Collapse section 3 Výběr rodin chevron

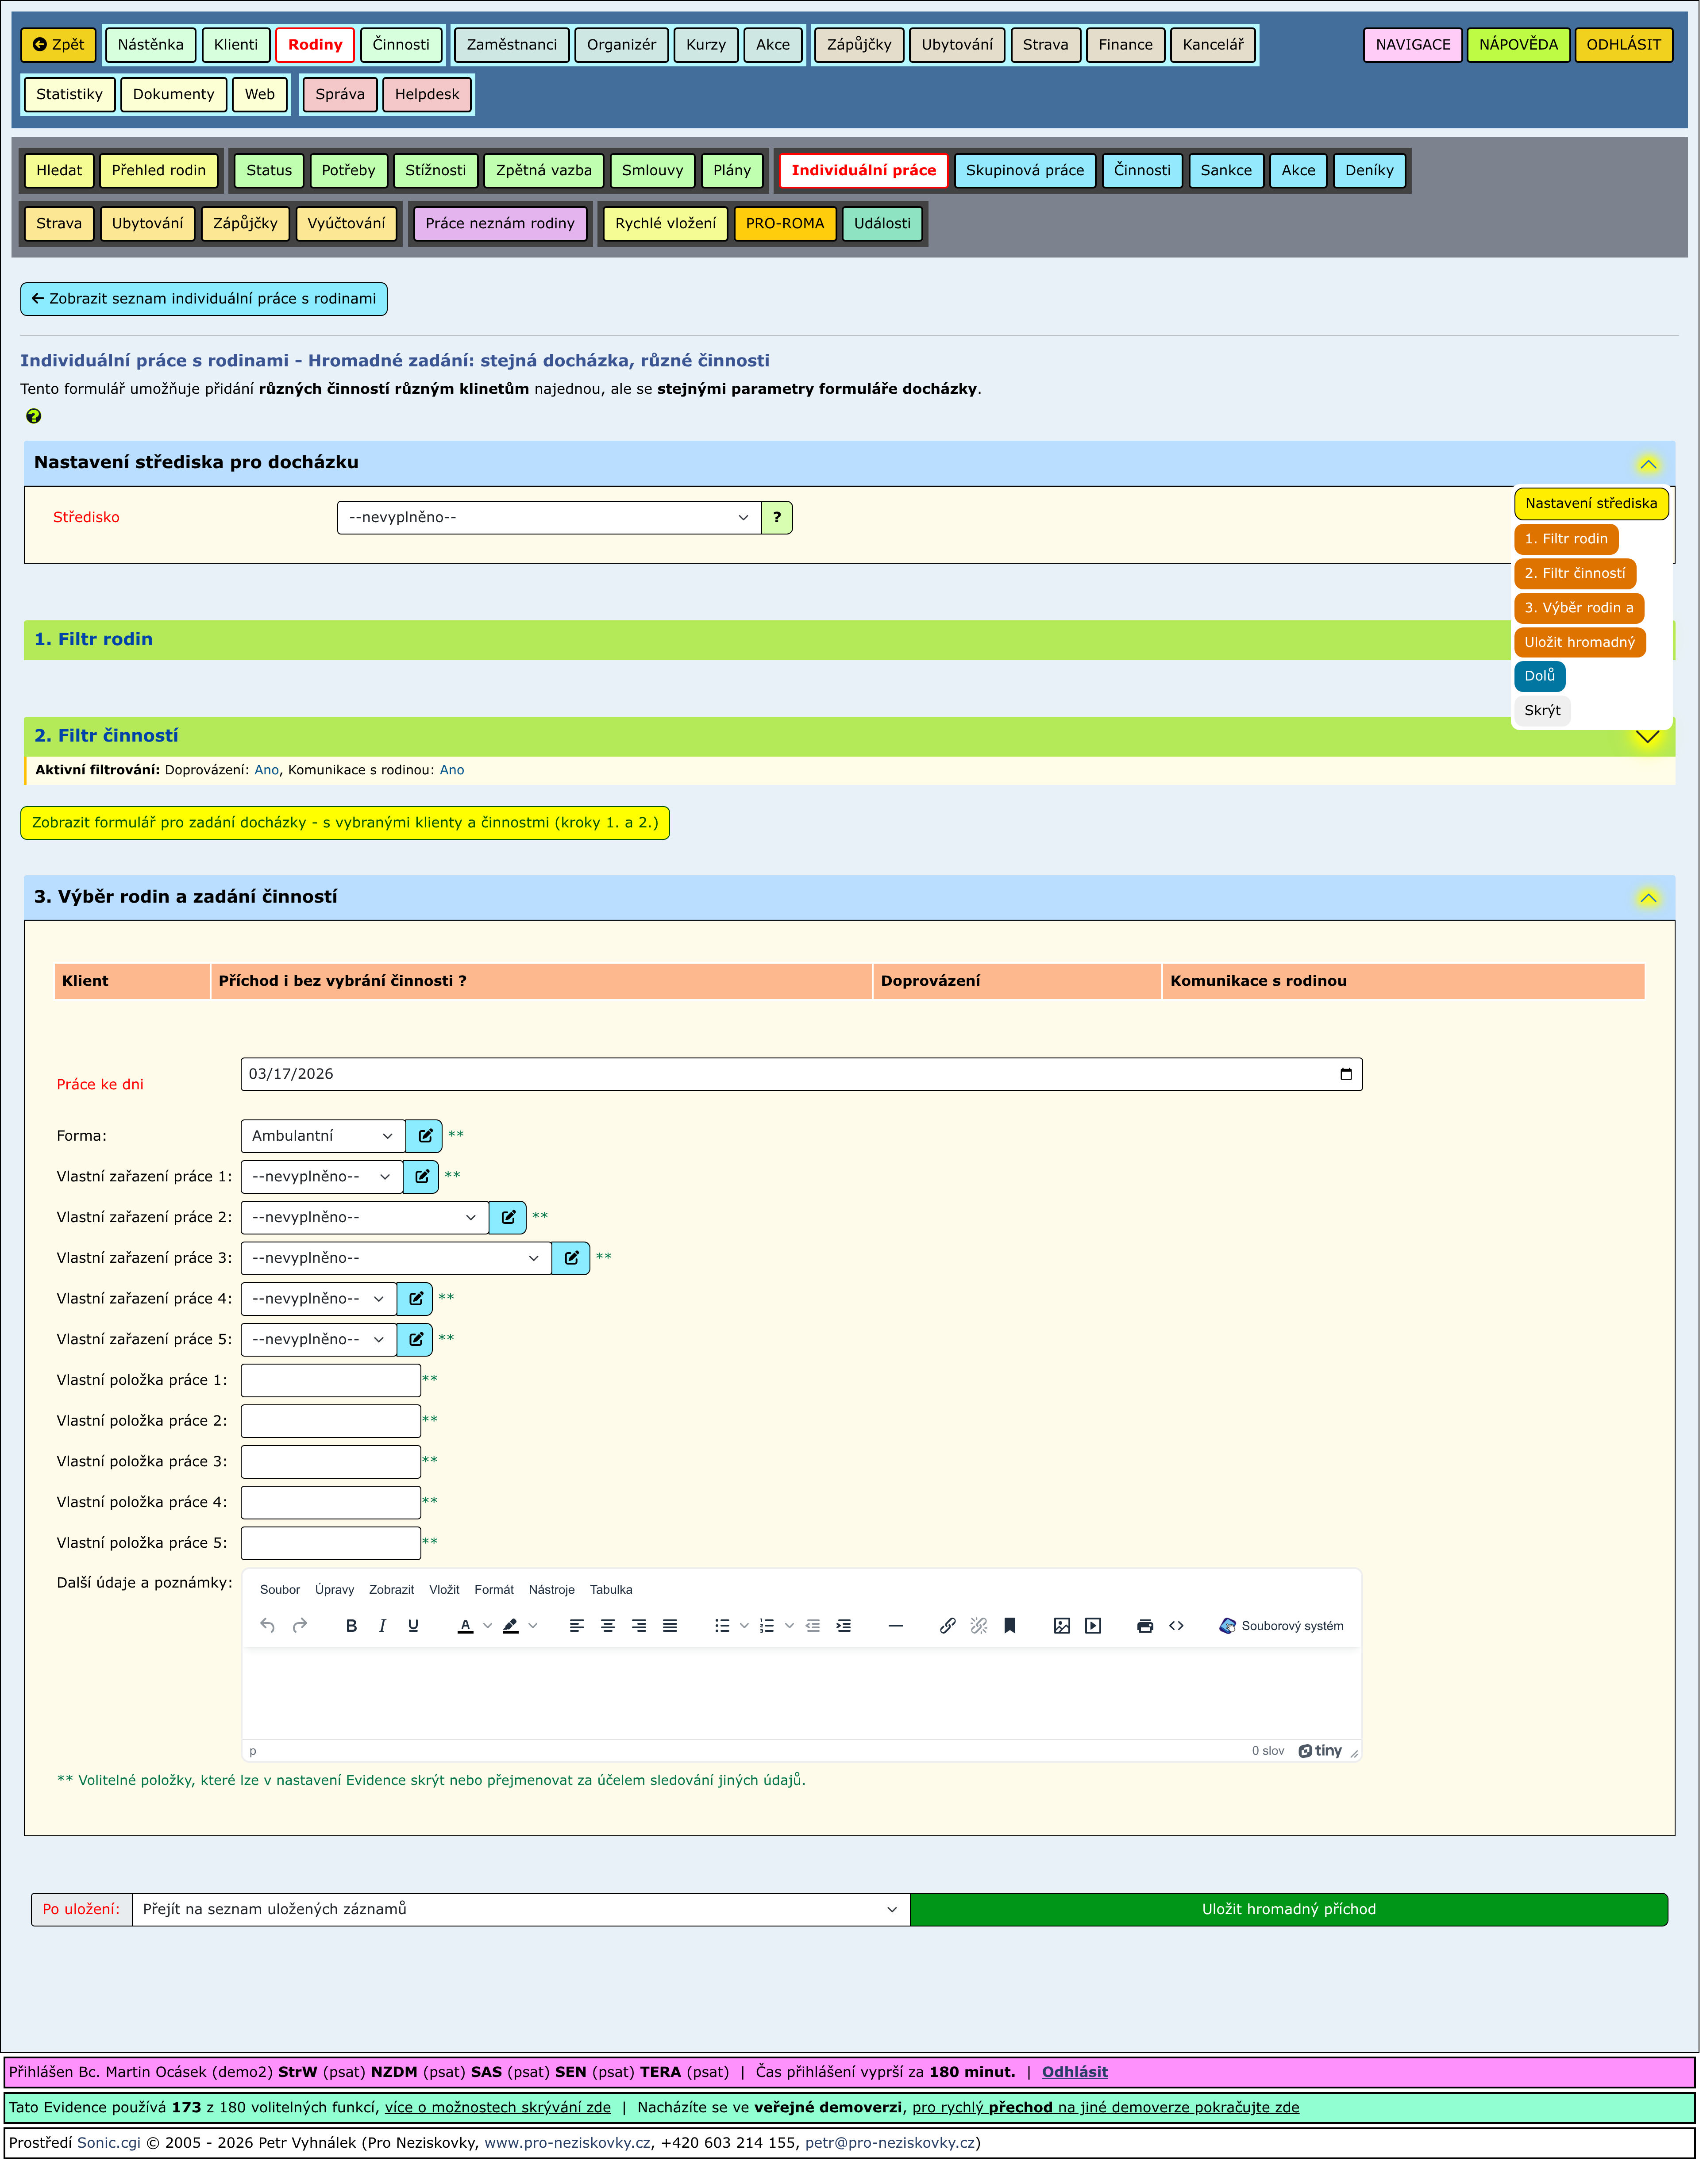[1648, 898]
